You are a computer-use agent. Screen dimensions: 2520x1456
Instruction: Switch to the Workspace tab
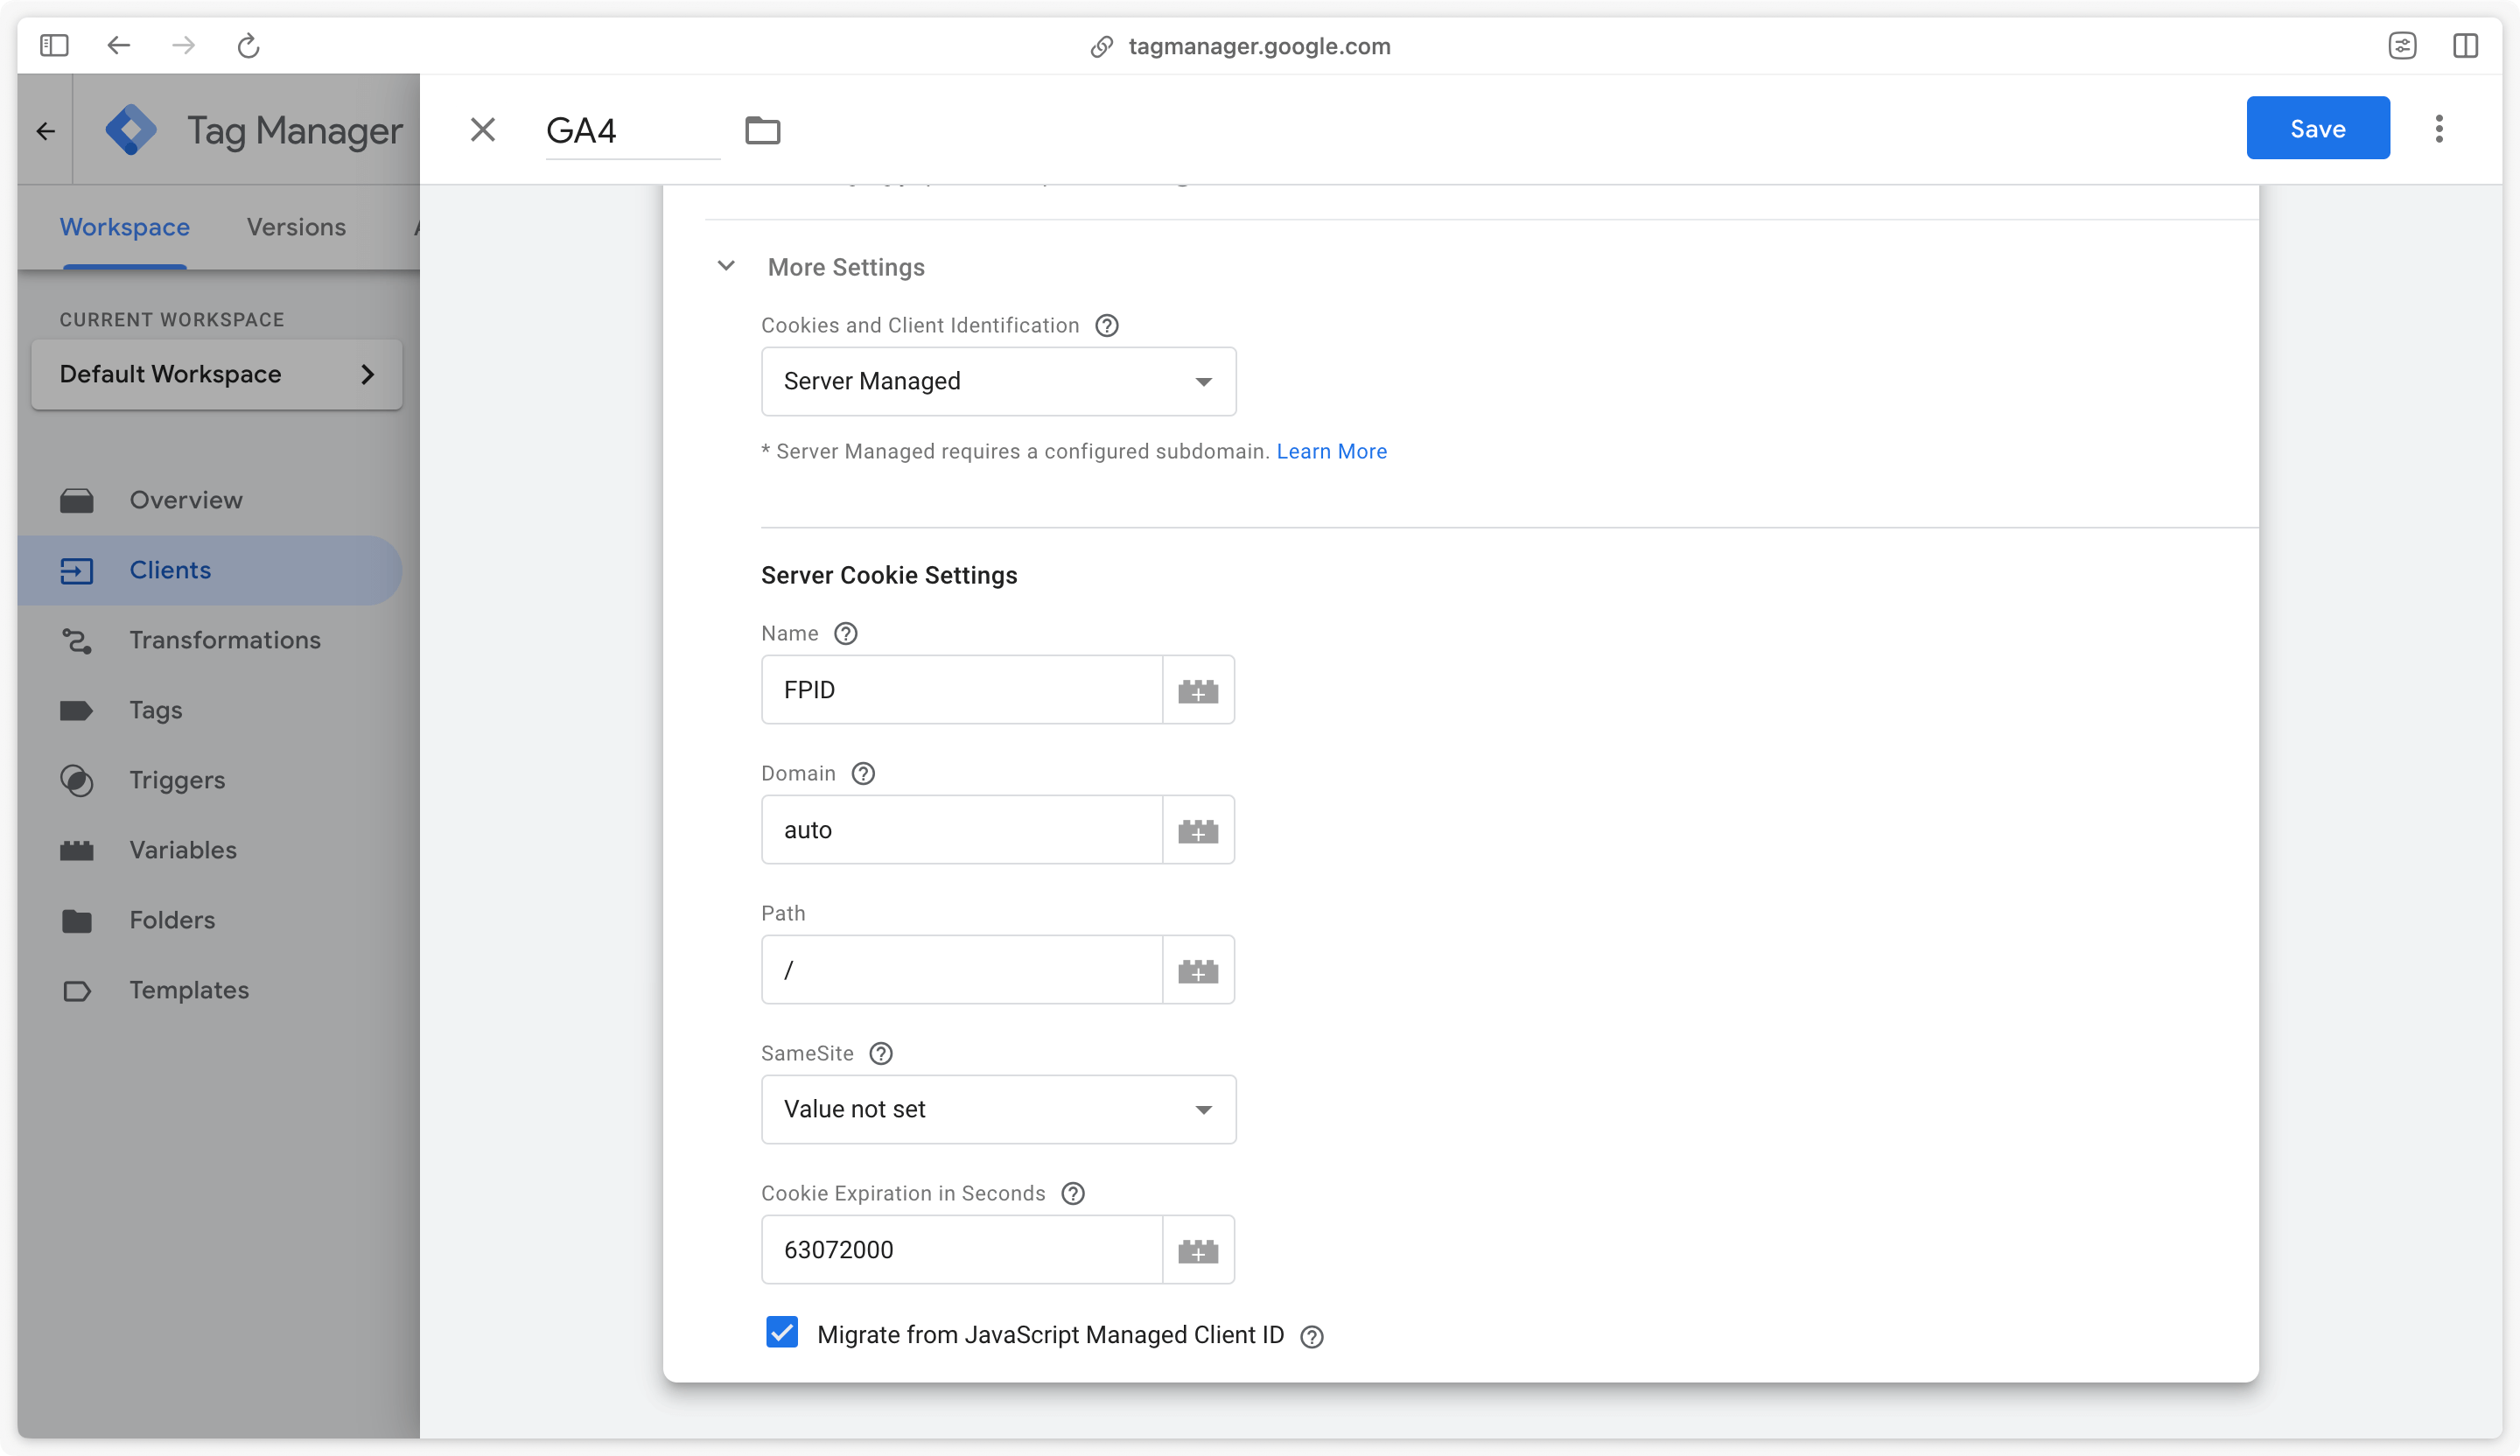point(123,227)
